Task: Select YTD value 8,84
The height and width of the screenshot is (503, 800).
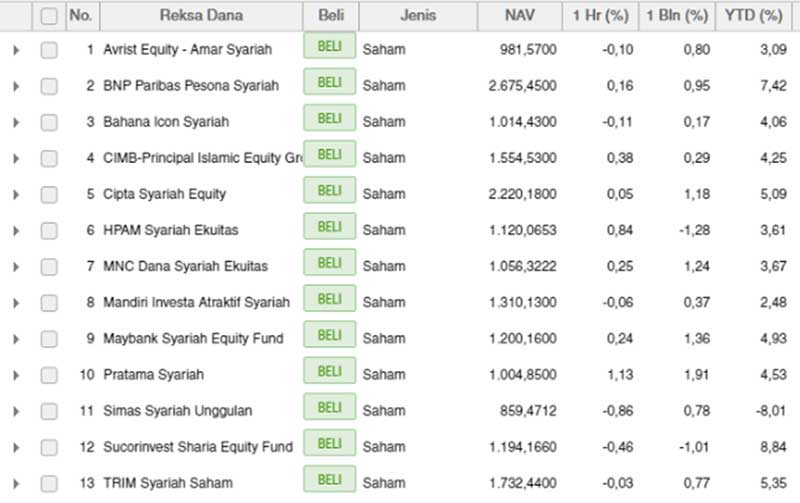Action: pyautogui.click(x=773, y=447)
